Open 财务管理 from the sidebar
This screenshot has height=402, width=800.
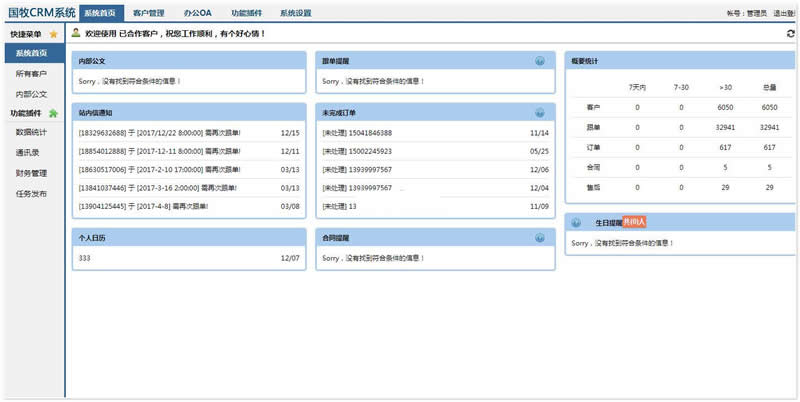(x=31, y=173)
